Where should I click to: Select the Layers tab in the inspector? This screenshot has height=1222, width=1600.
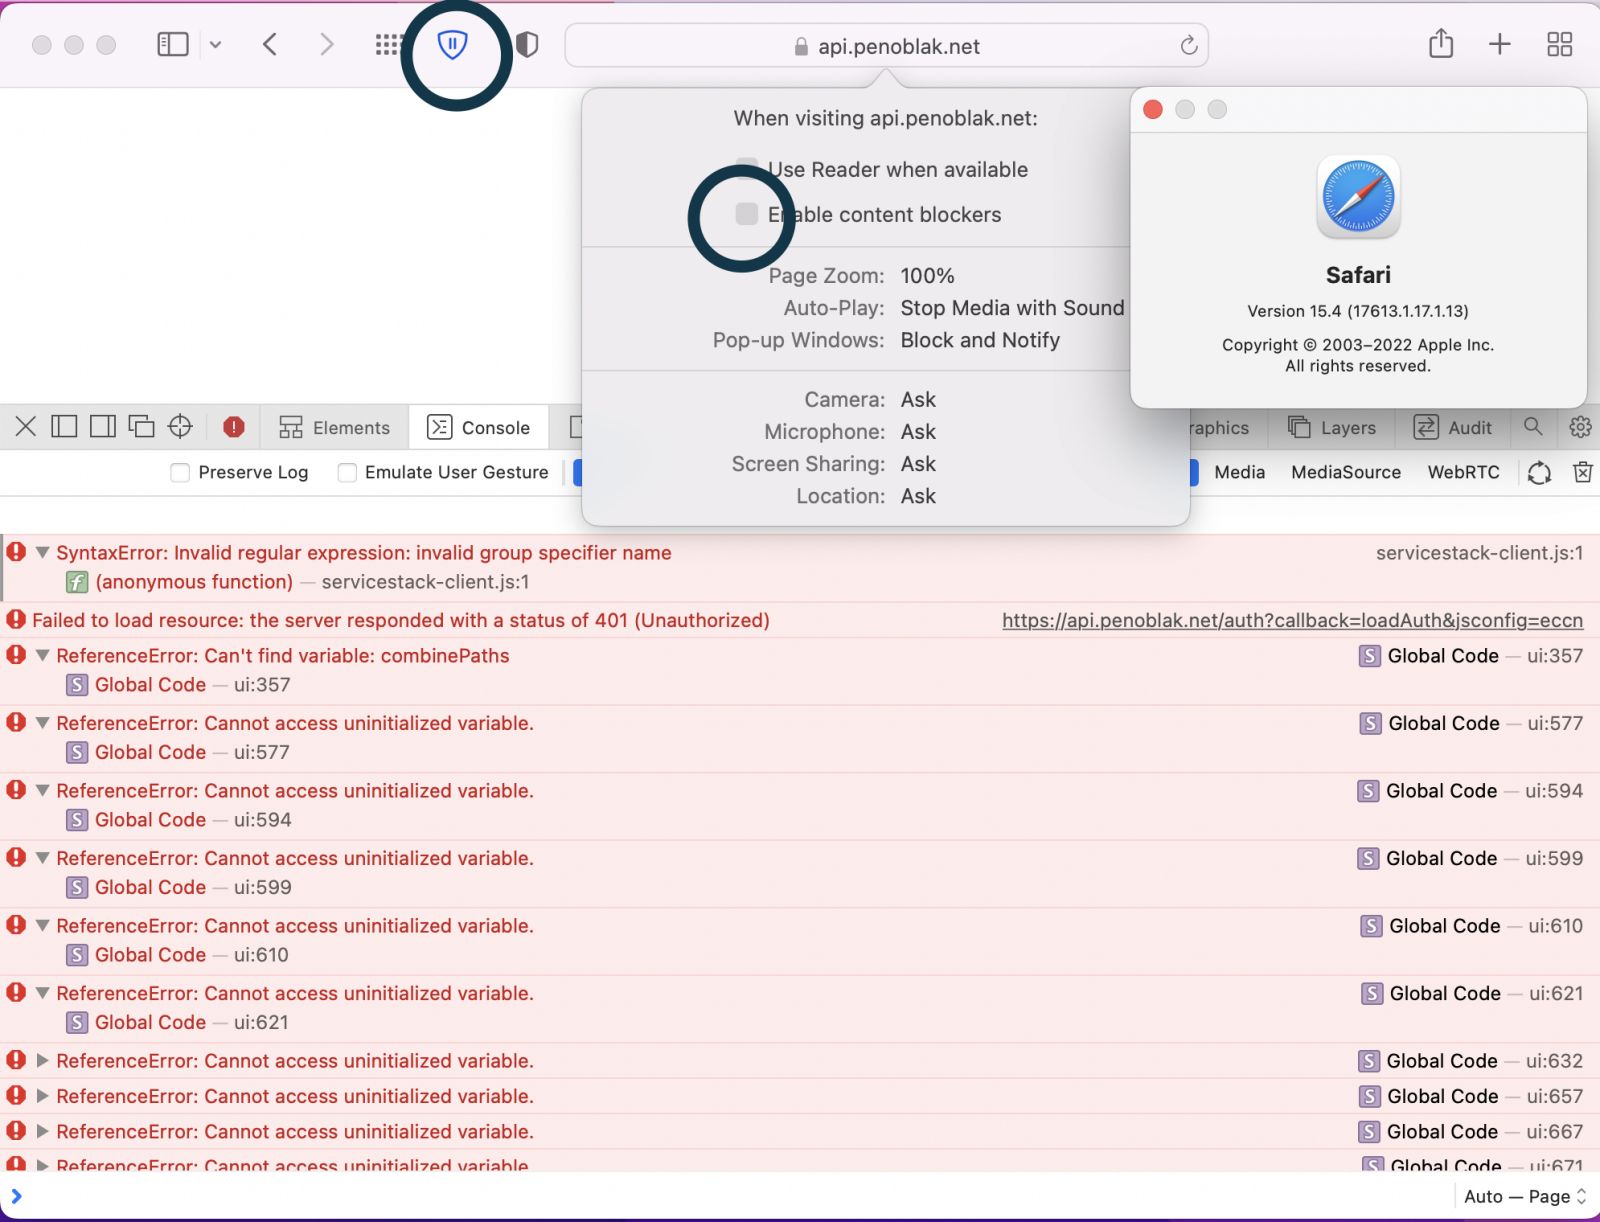[x=1333, y=427]
